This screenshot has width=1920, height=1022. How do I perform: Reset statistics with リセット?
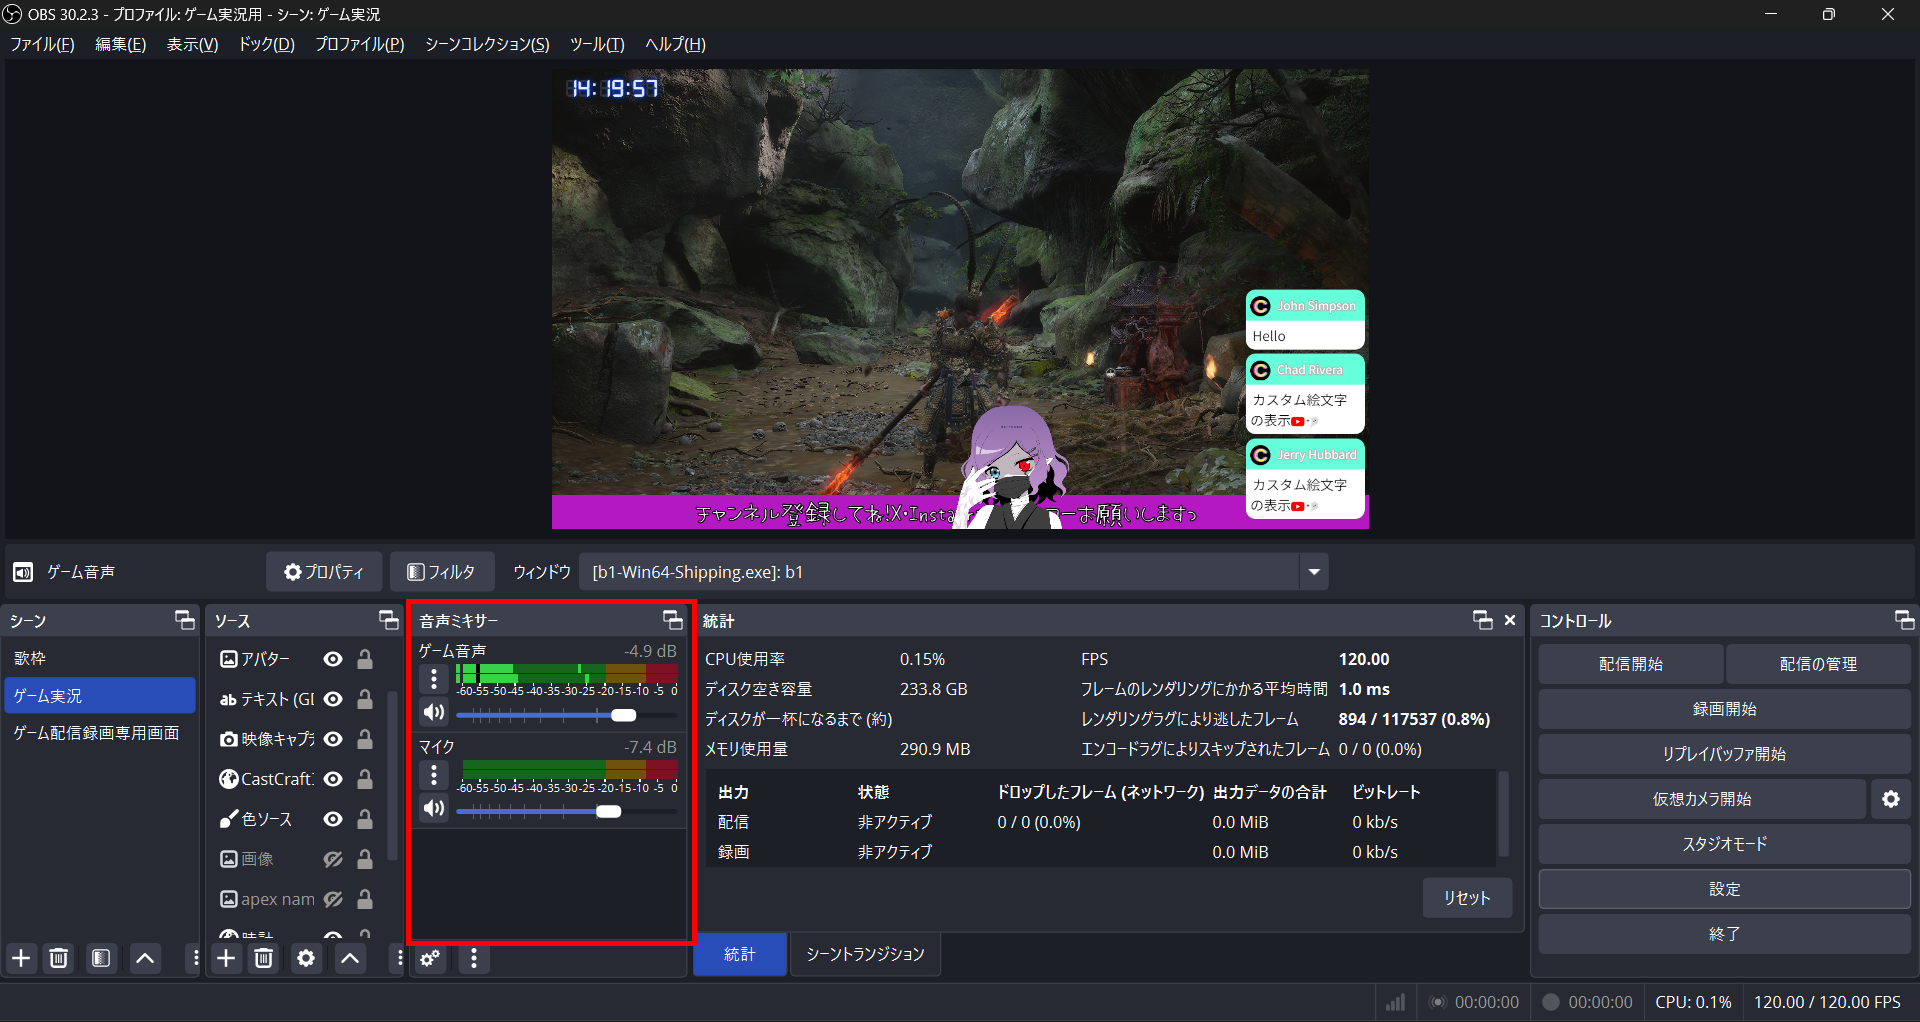(x=1467, y=898)
